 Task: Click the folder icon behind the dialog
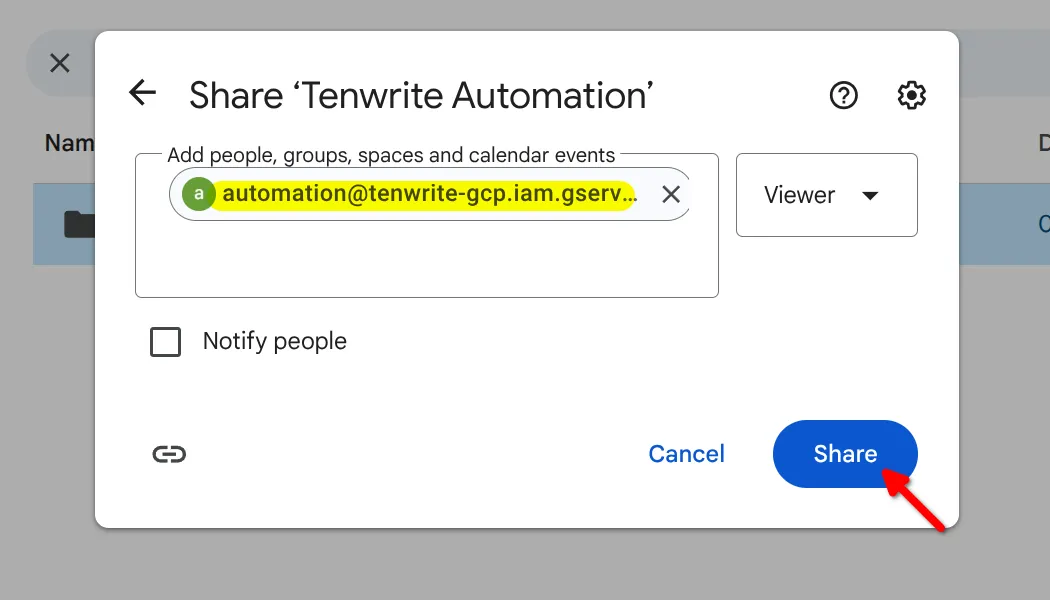(78, 224)
